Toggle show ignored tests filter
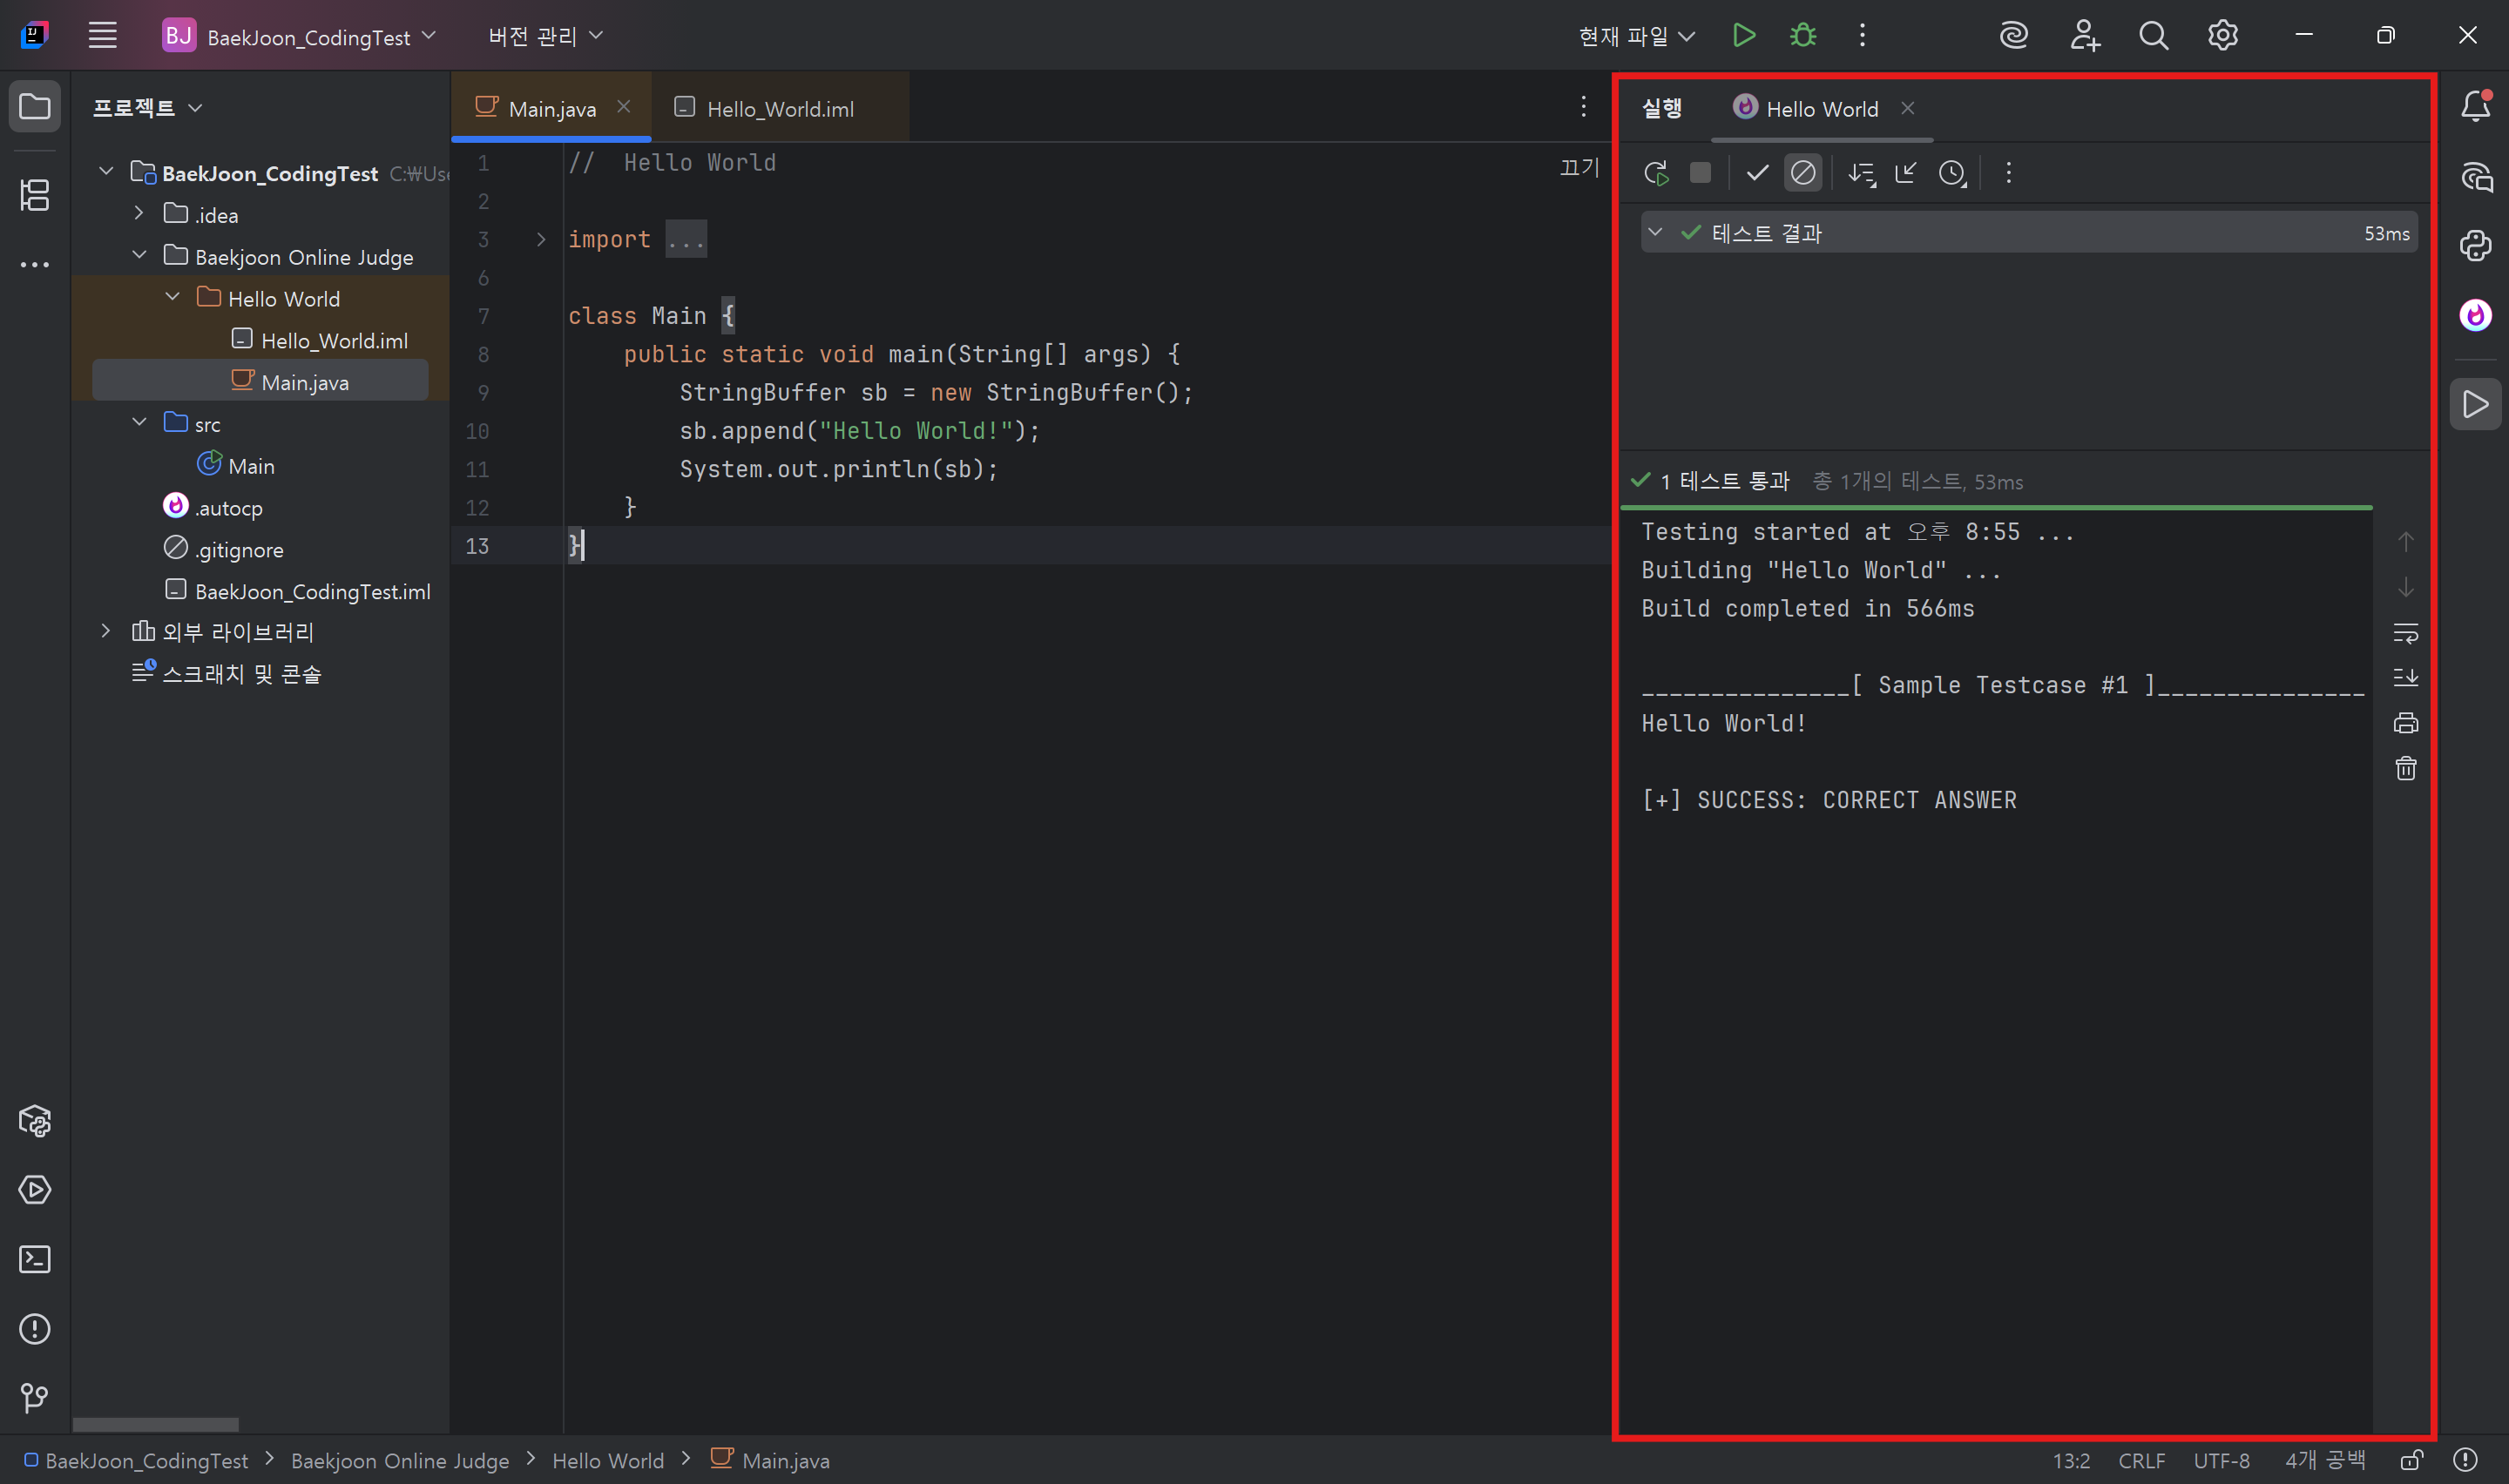Image resolution: width=2509 pixels, height=1484 pixels. [1803, 173]
